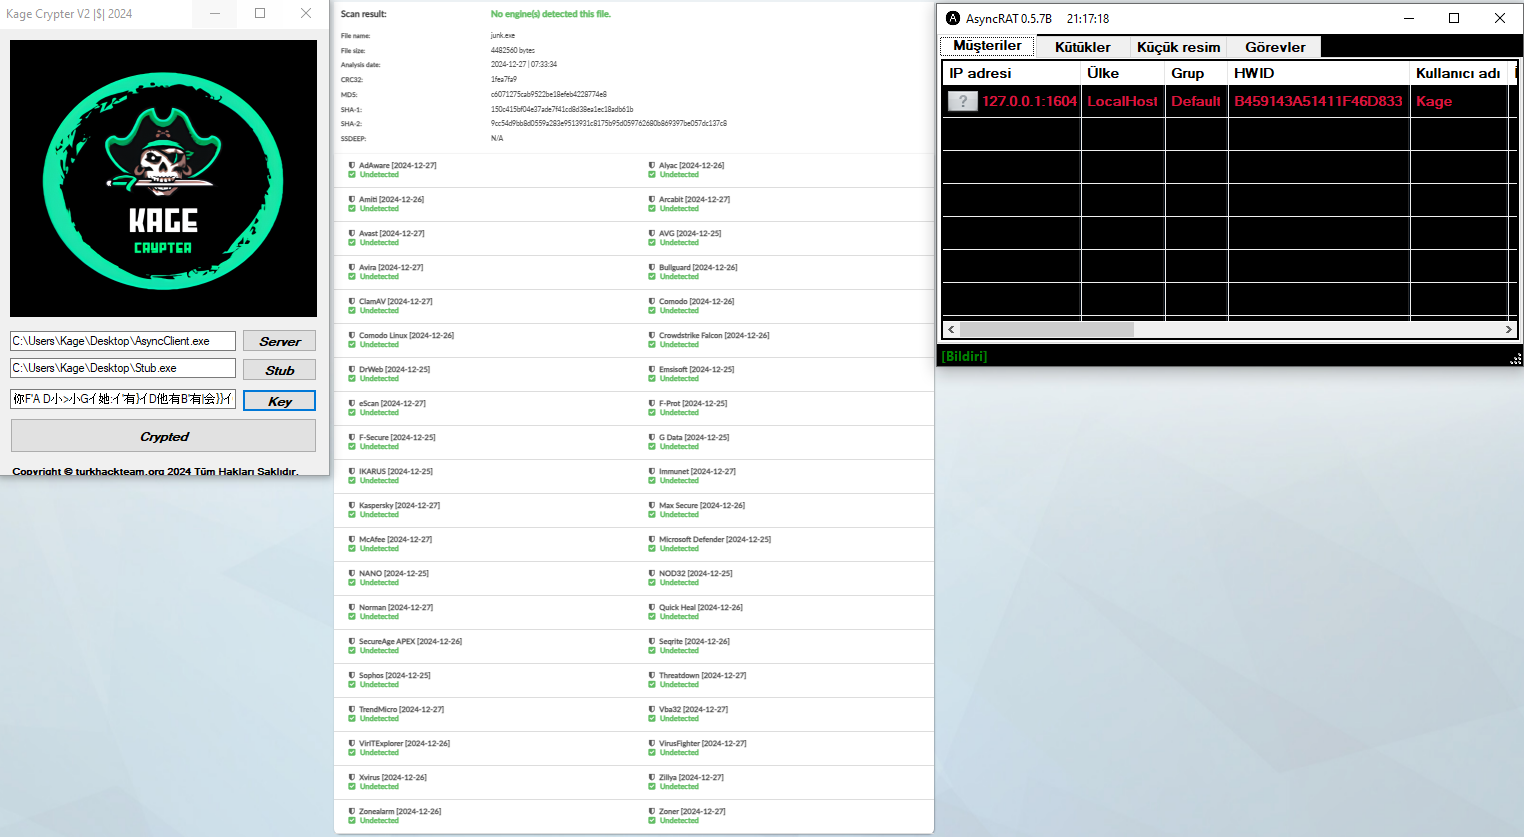Click the shield icon beside Avast
Image resolution: width=1524 pixels, height=837 pixels.
352,233
